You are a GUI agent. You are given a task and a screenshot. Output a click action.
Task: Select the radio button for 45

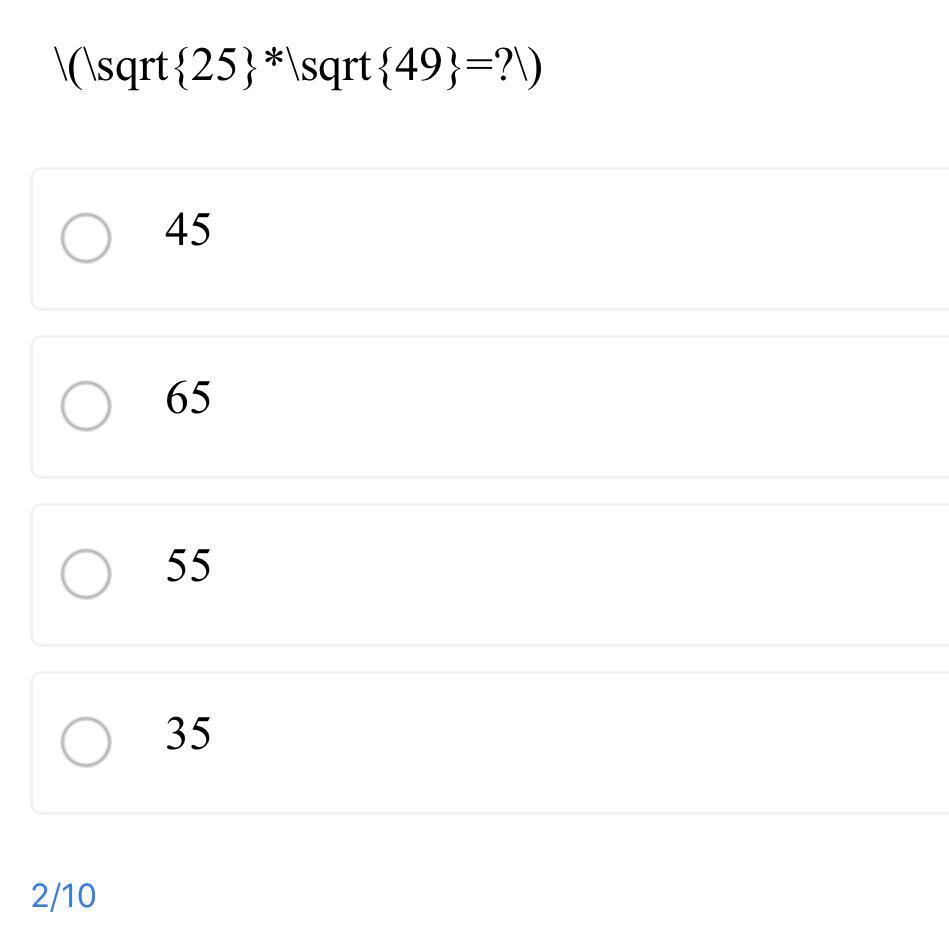tap(86, 238)
